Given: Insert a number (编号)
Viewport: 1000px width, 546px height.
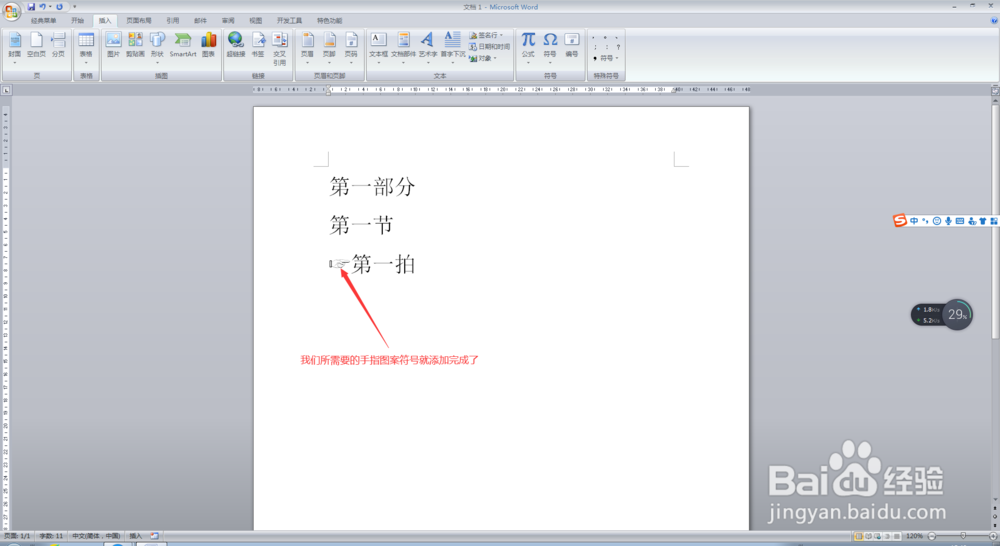Looking at the screenshot, I should tap(571, 45).
